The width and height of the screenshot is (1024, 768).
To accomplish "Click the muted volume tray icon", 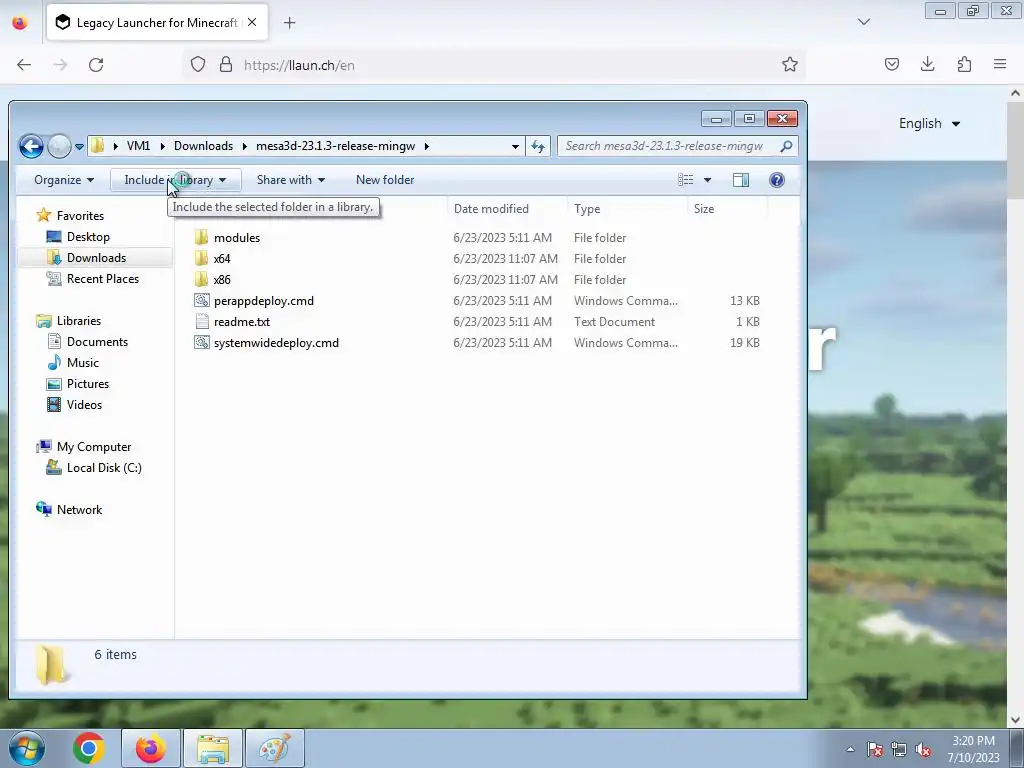I will tap(923, 750).
